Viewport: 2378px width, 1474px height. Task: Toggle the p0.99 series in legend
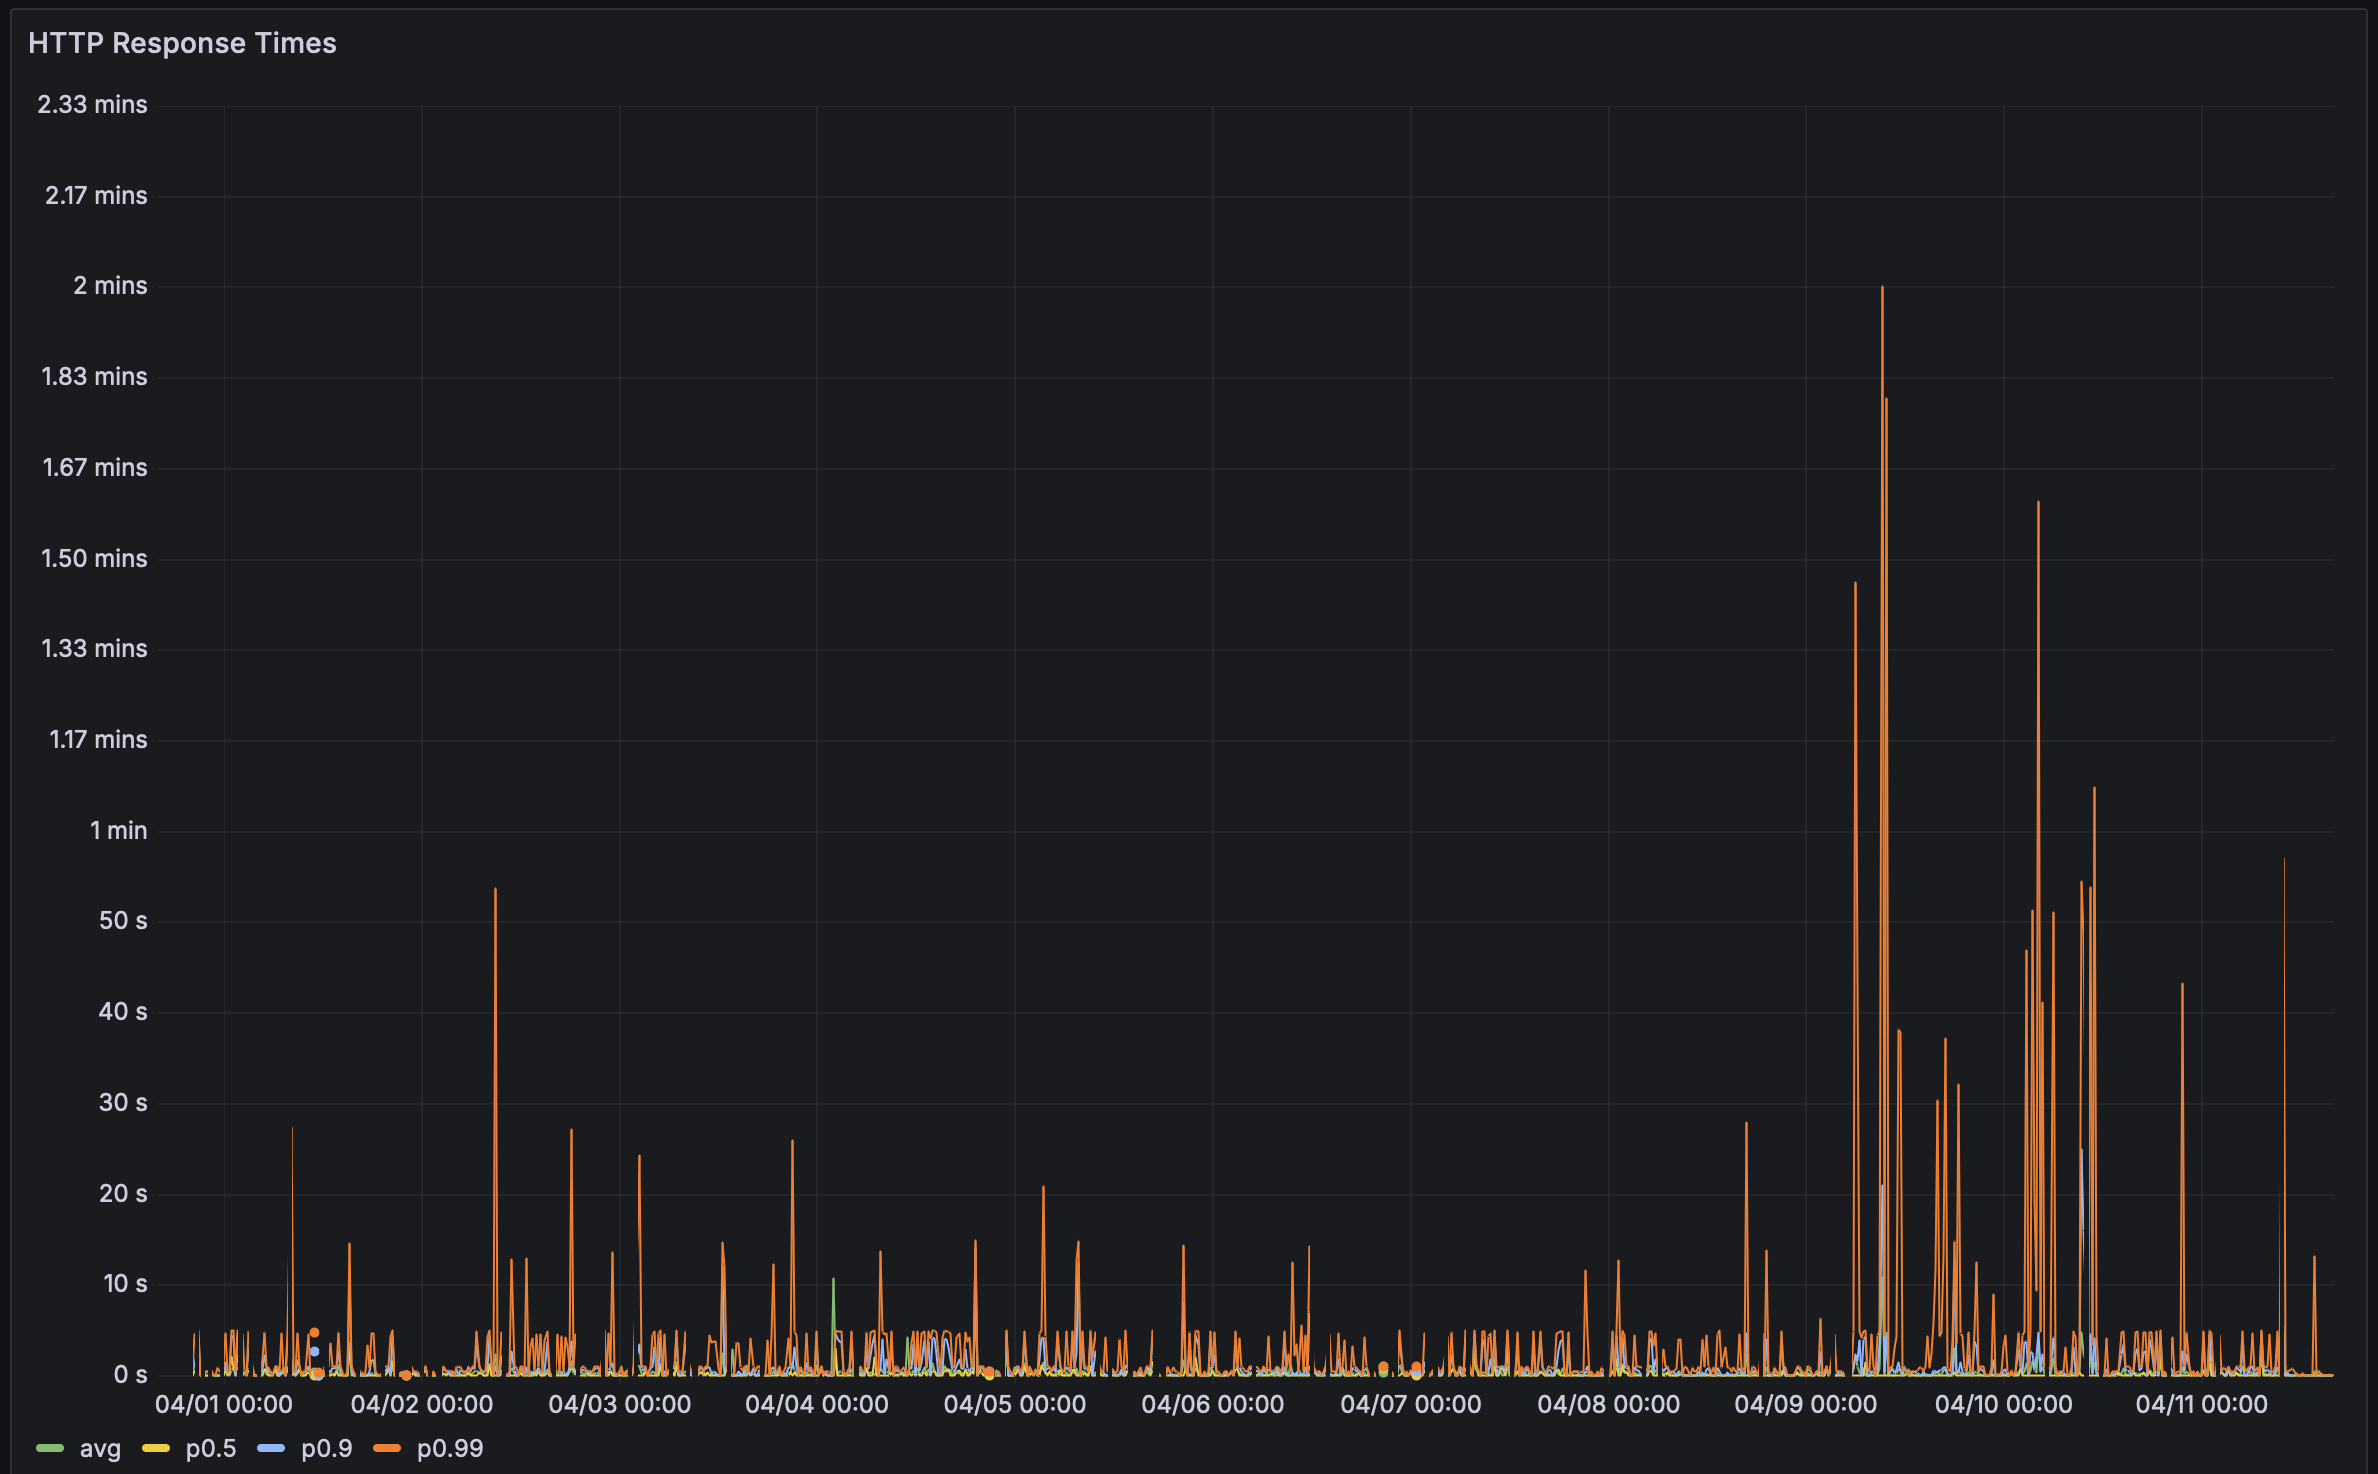450,1448
